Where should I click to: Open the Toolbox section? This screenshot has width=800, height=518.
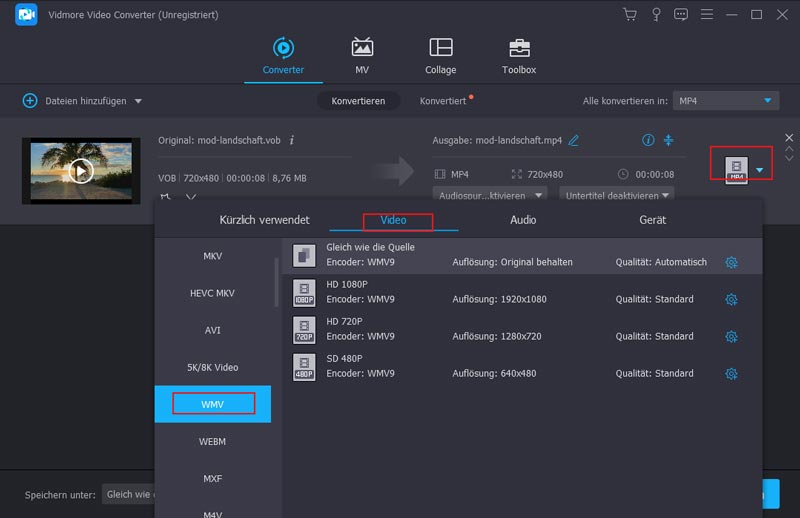tap(519, 56)
